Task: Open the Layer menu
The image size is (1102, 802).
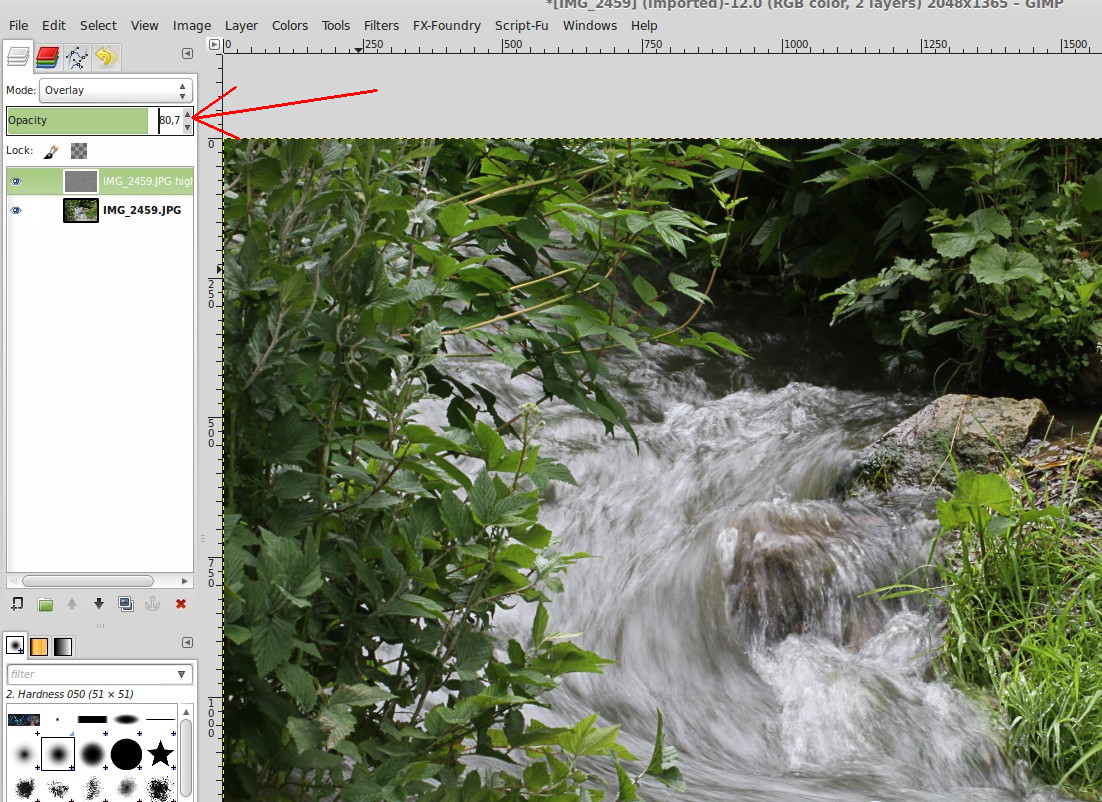Action: point(241,25)
